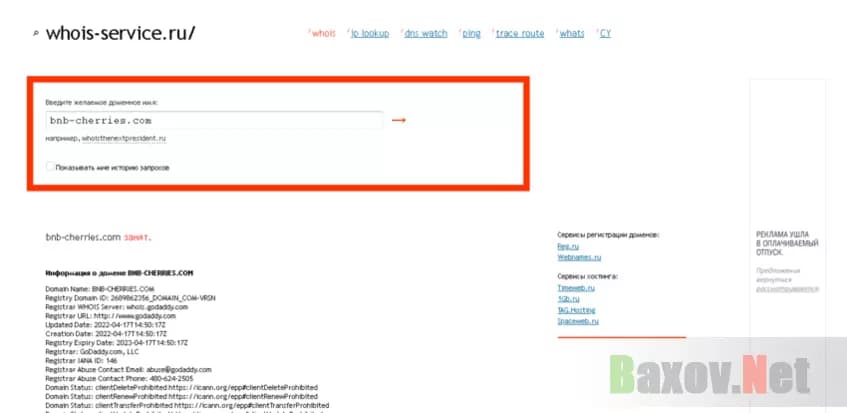Click the small magnifier icon beside site title
Viewport: 847px width, 413px height.
pos(36,34)
